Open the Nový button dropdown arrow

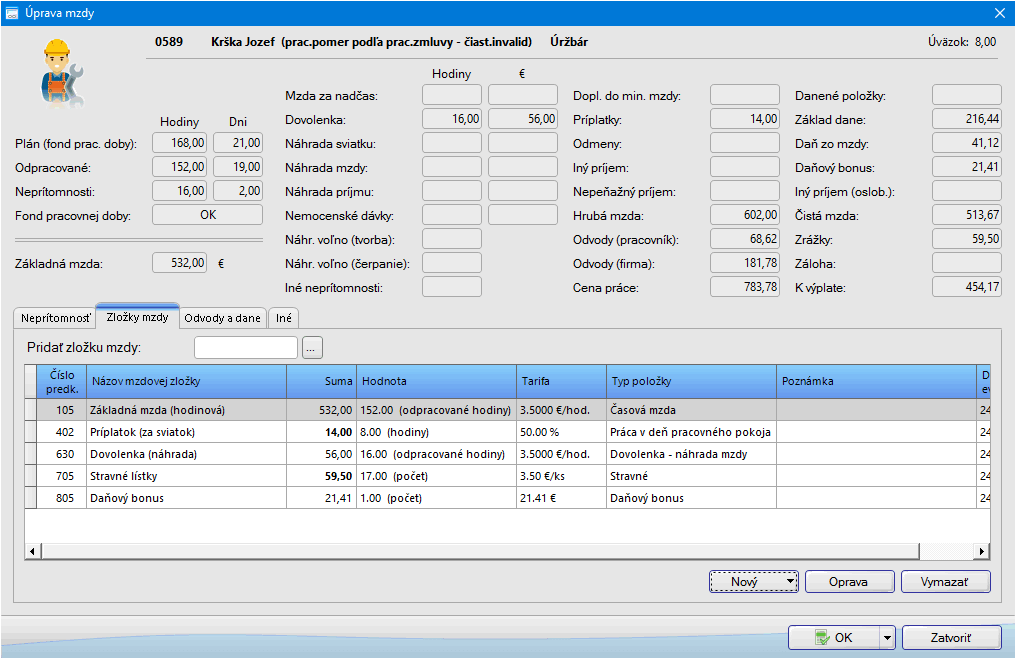point(790,581)
